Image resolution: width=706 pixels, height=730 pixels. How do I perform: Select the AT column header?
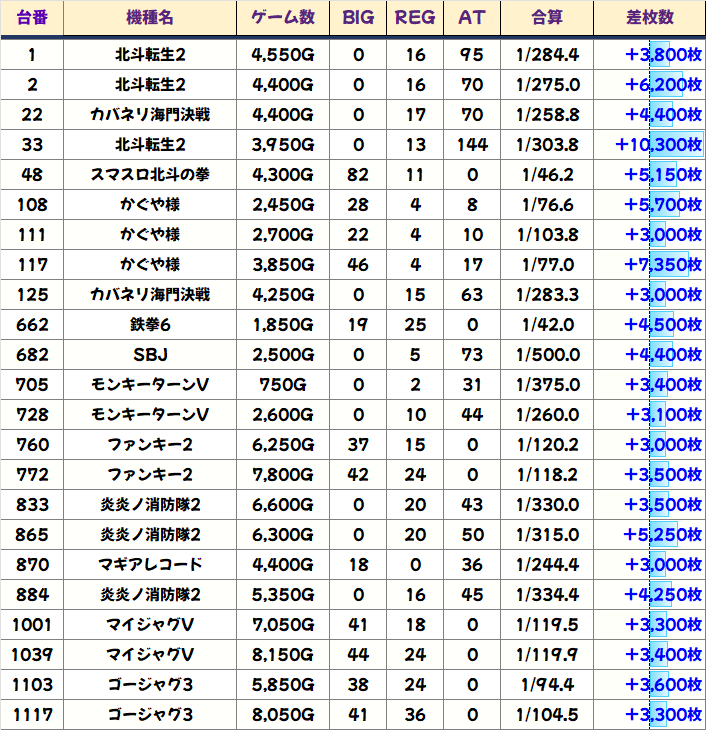coord(471,18)
